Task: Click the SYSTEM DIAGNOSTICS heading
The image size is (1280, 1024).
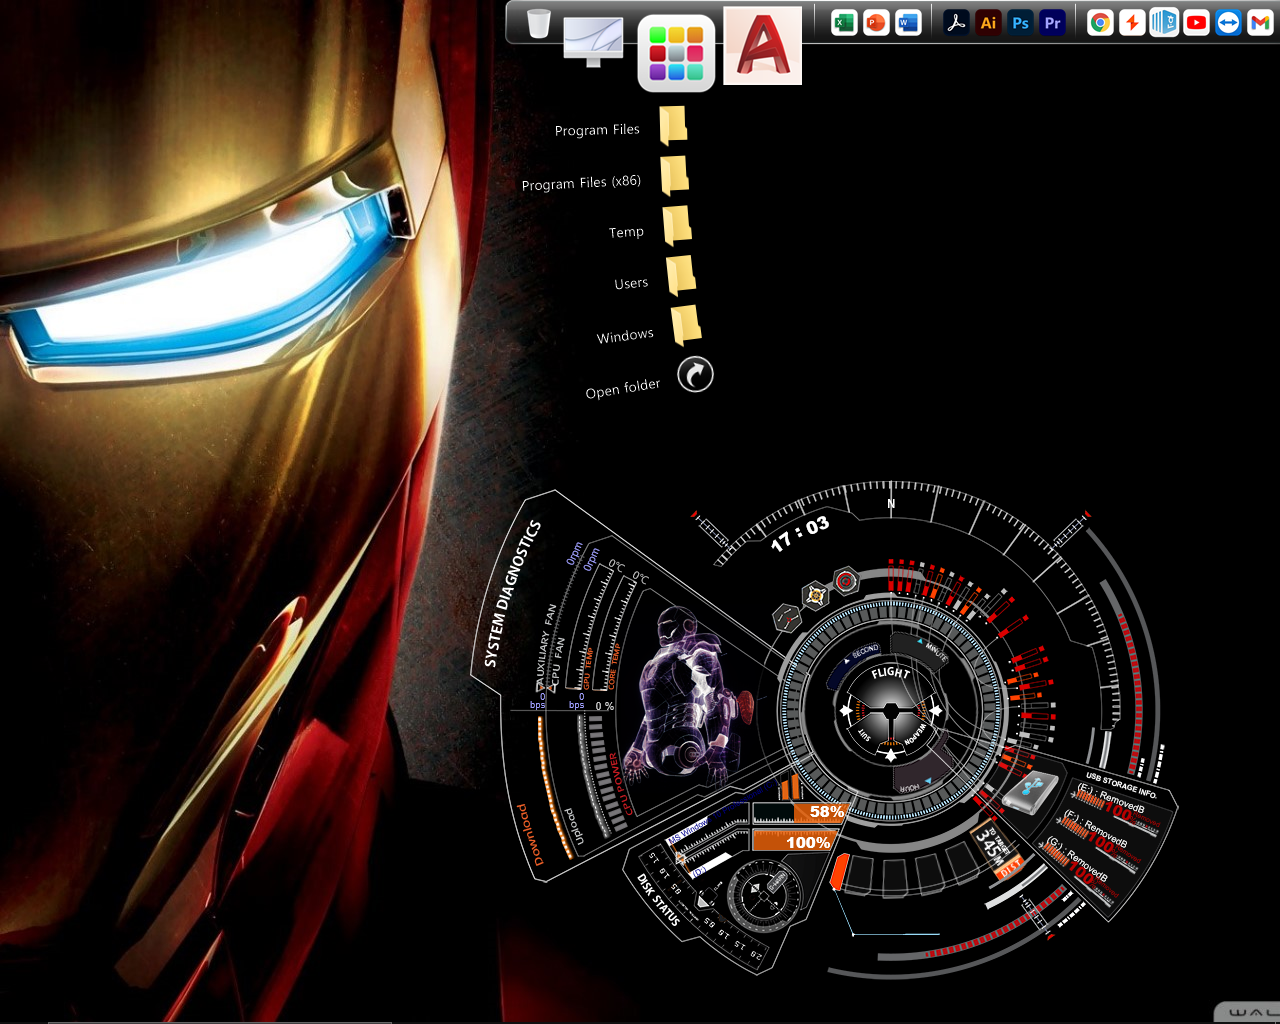Action: tap(512, 593)
